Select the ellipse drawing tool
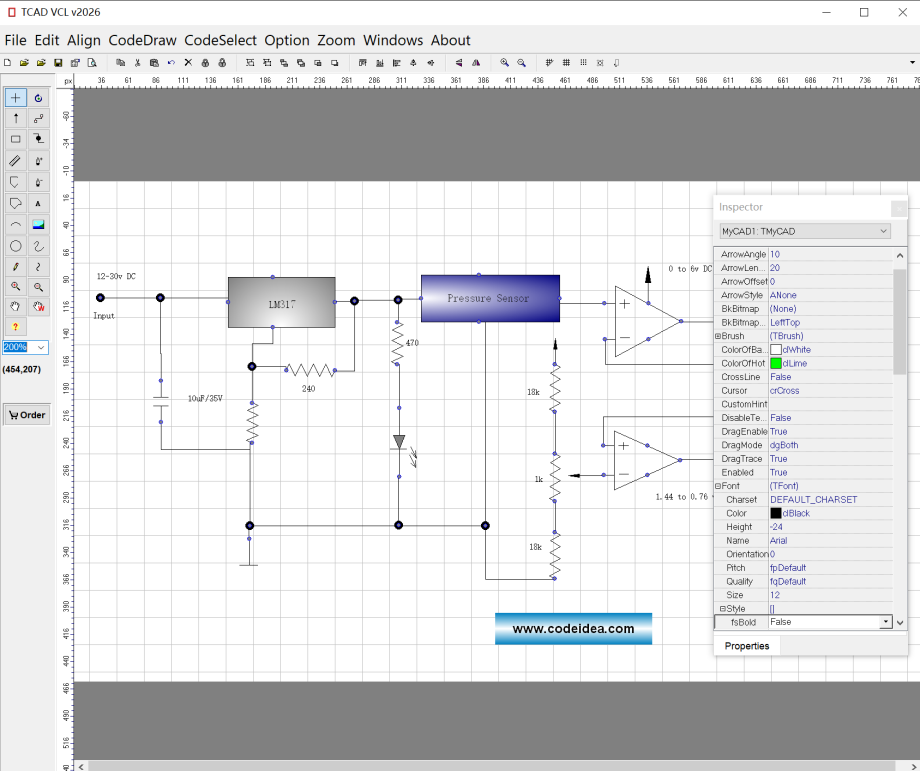This screenshot has height=771, width=920. pos(16,246)
